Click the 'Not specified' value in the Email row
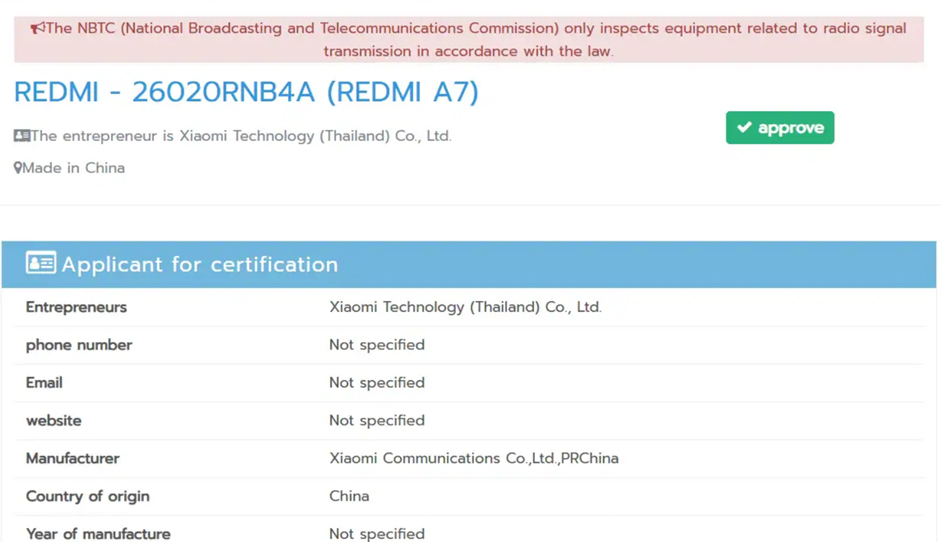Viewport: 942px width, 542px height. (377, 383)
